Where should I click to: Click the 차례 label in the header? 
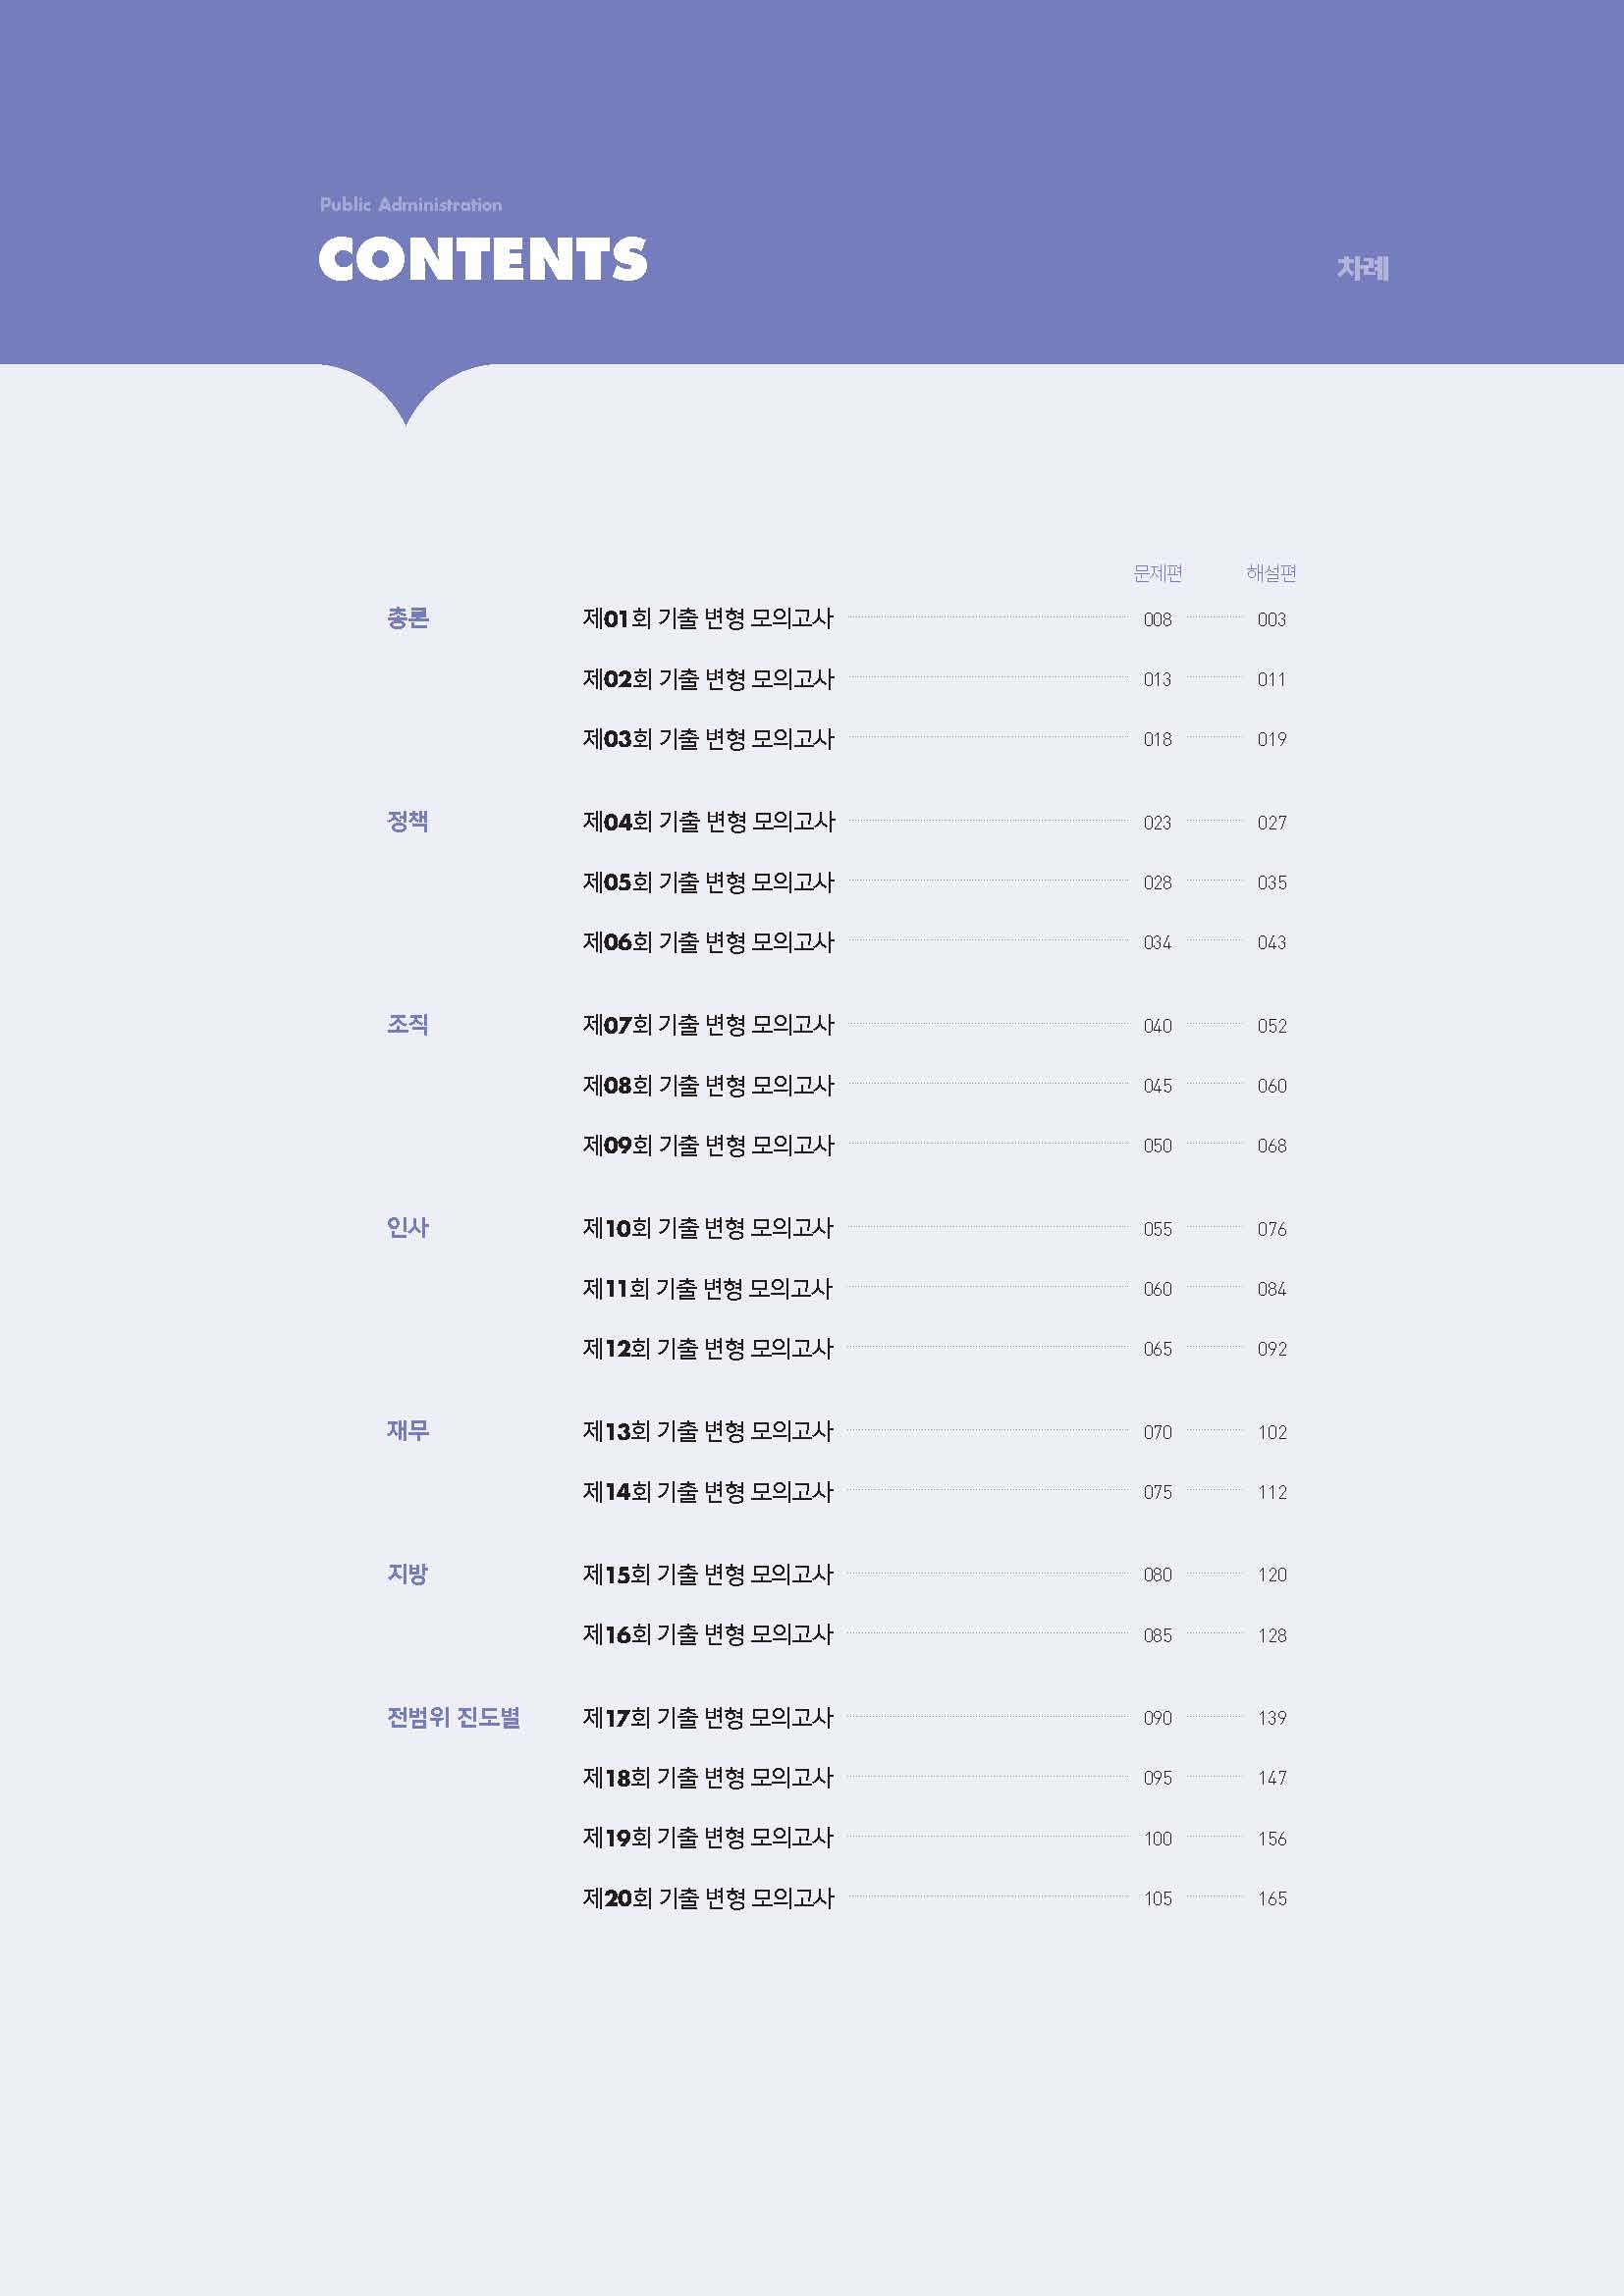pos(1363,268)
